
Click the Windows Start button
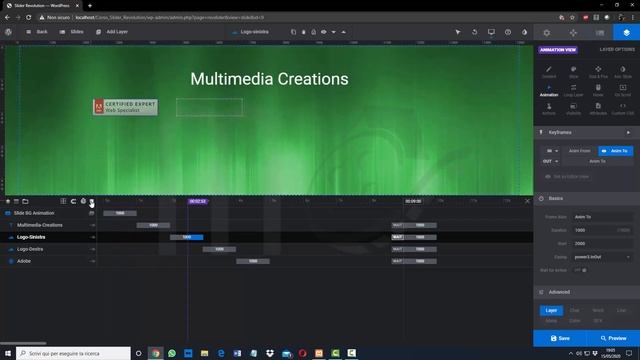pos(8,353)
